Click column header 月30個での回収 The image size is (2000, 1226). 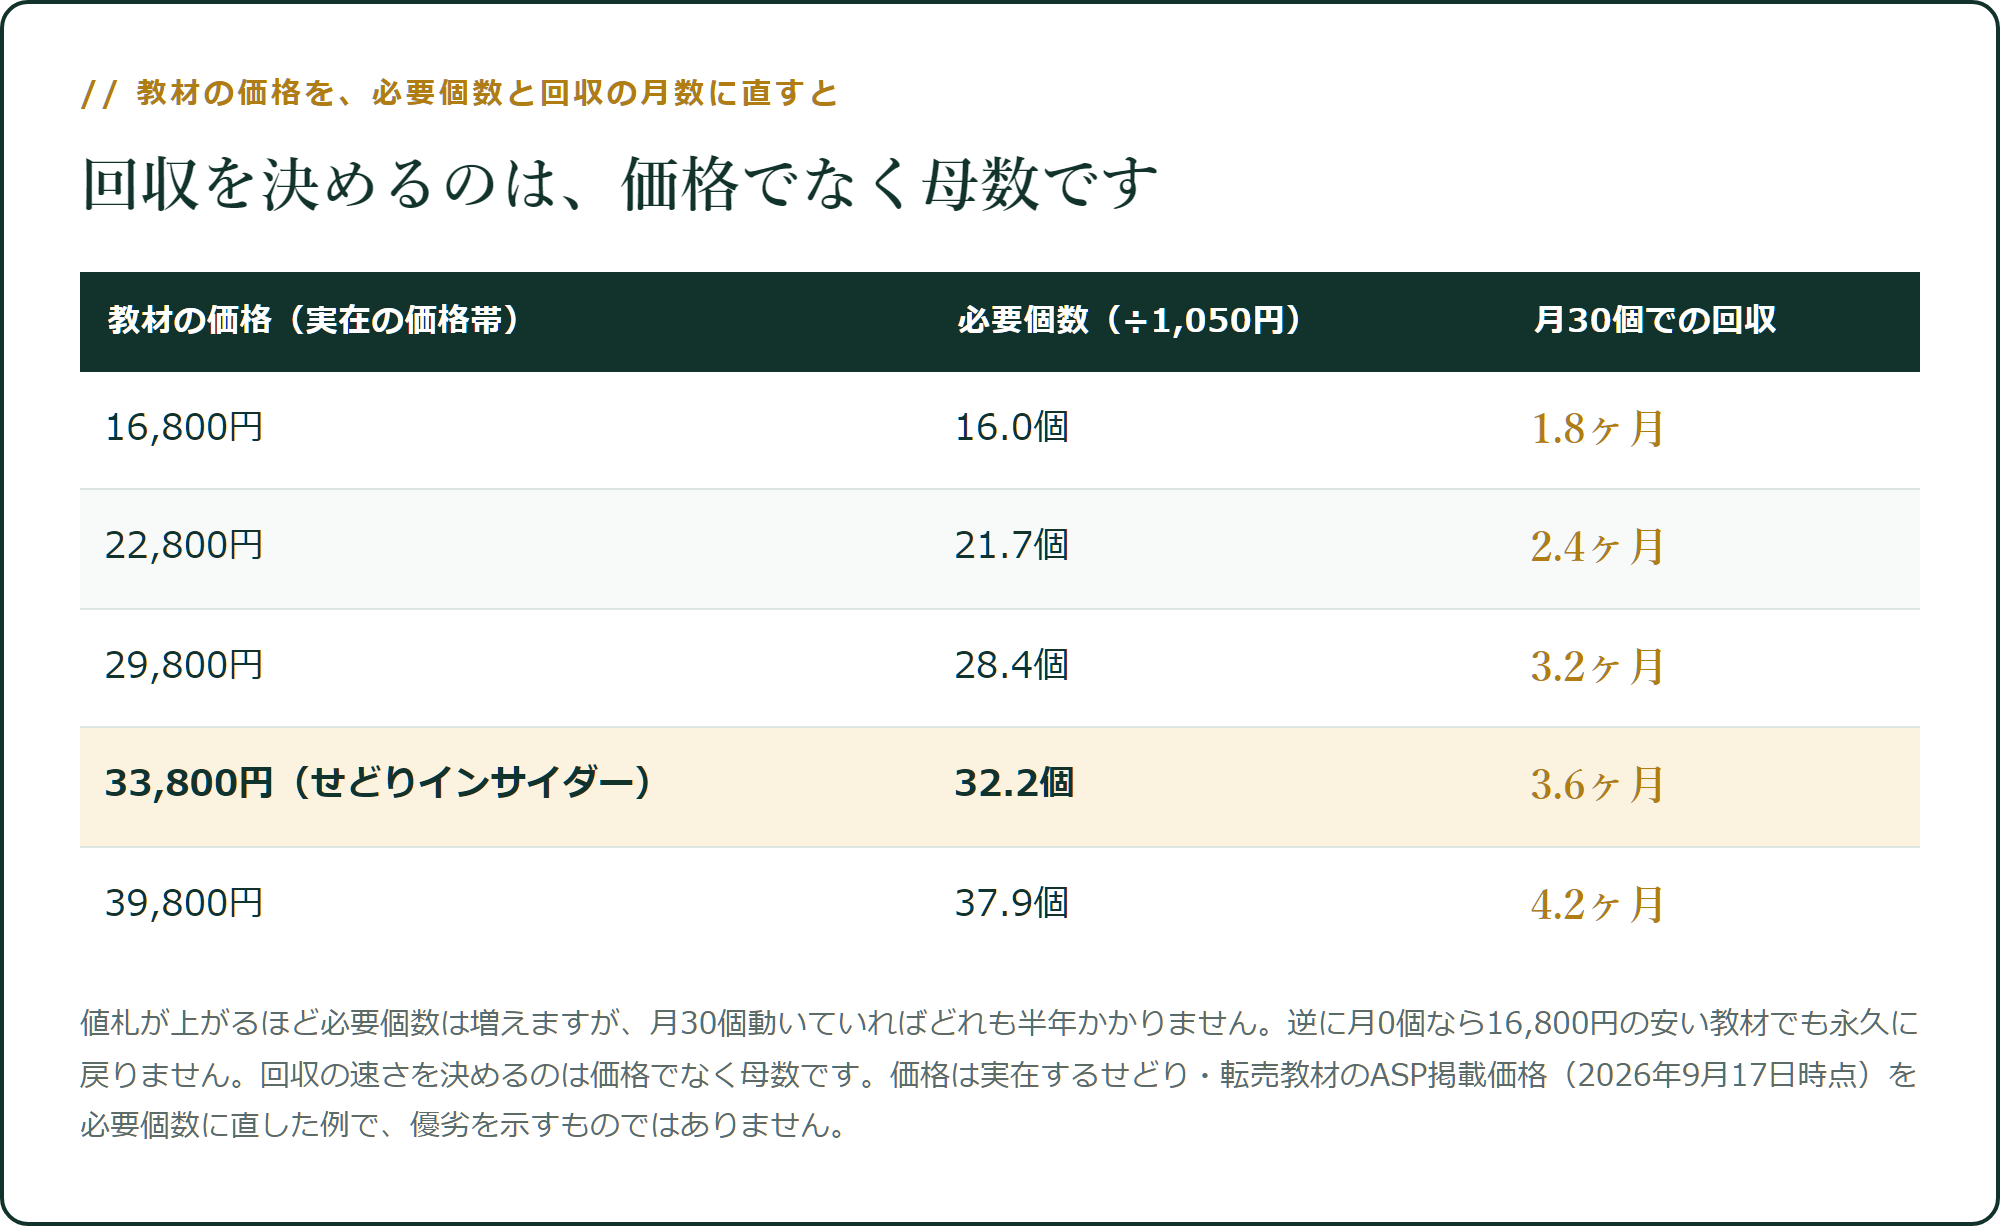[1655, 320]
